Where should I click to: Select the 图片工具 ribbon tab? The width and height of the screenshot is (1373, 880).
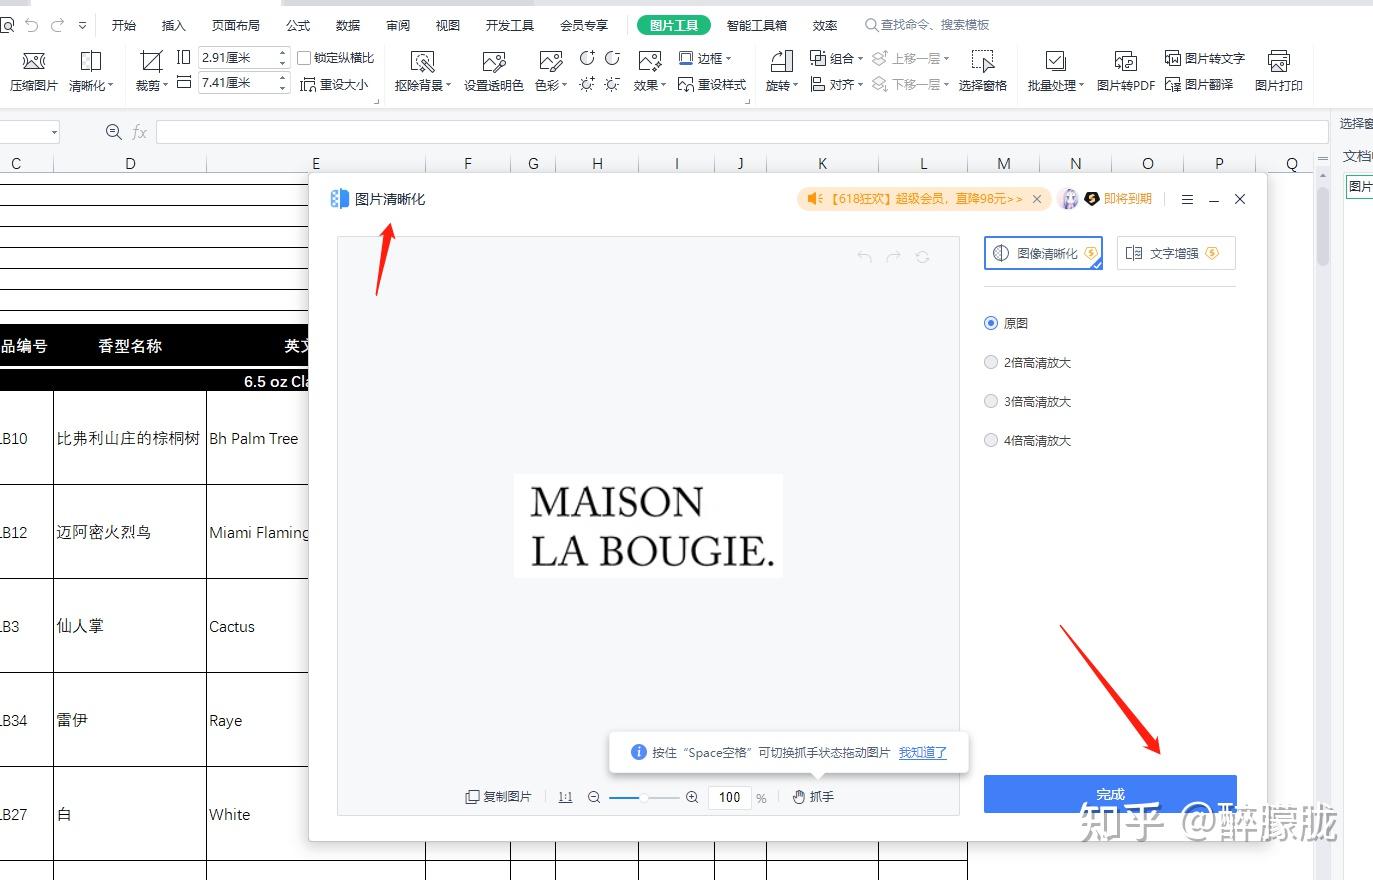[674, 25]
